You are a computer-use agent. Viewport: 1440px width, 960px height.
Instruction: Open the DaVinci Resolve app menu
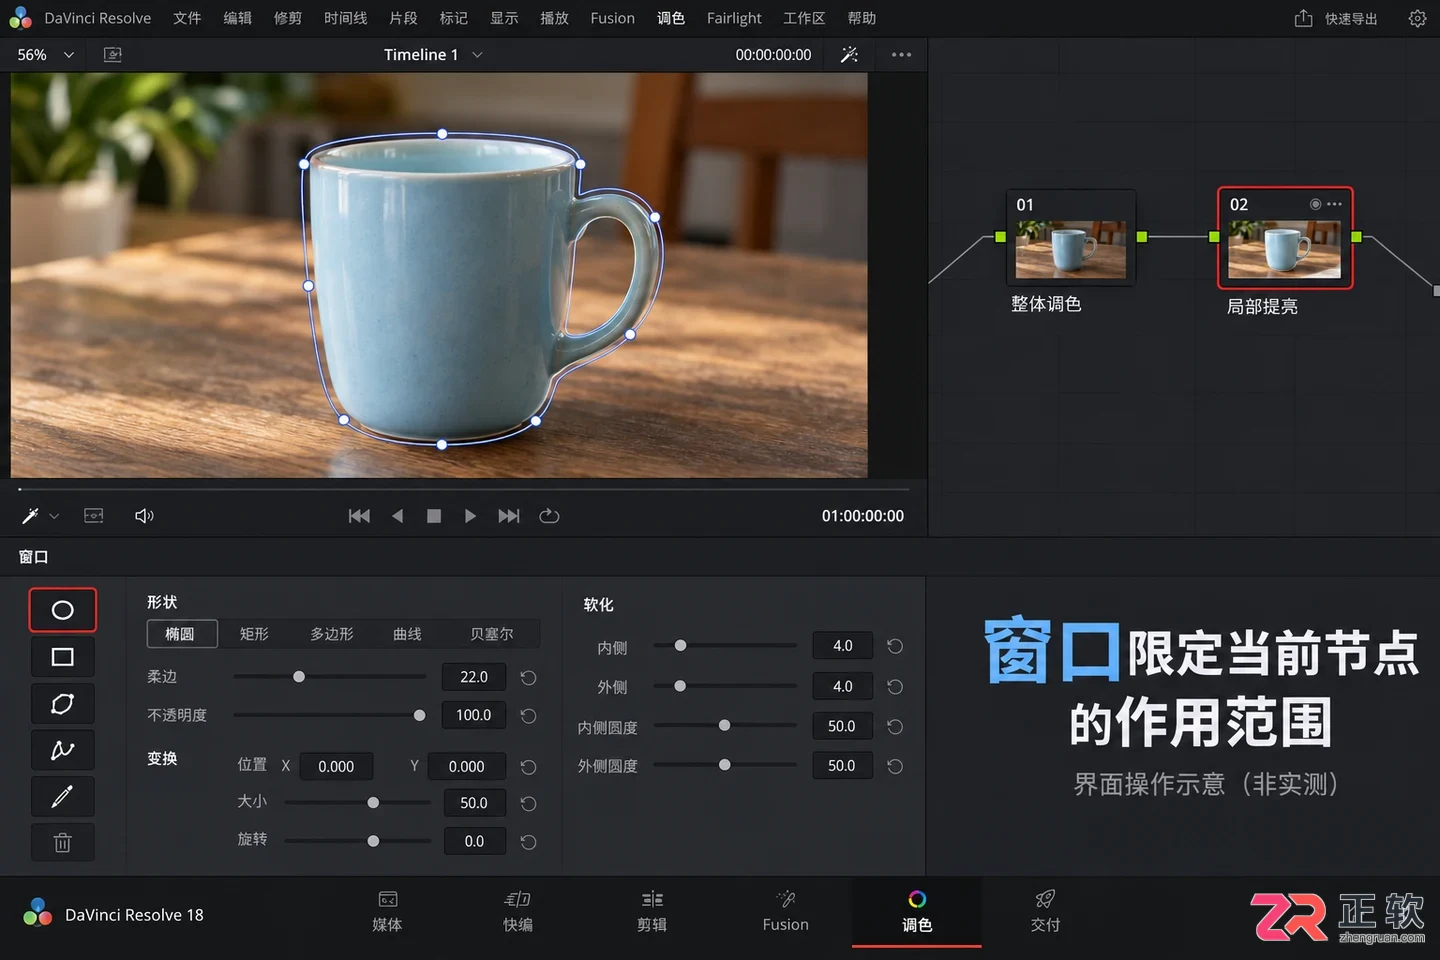click(x=97, y=18)
